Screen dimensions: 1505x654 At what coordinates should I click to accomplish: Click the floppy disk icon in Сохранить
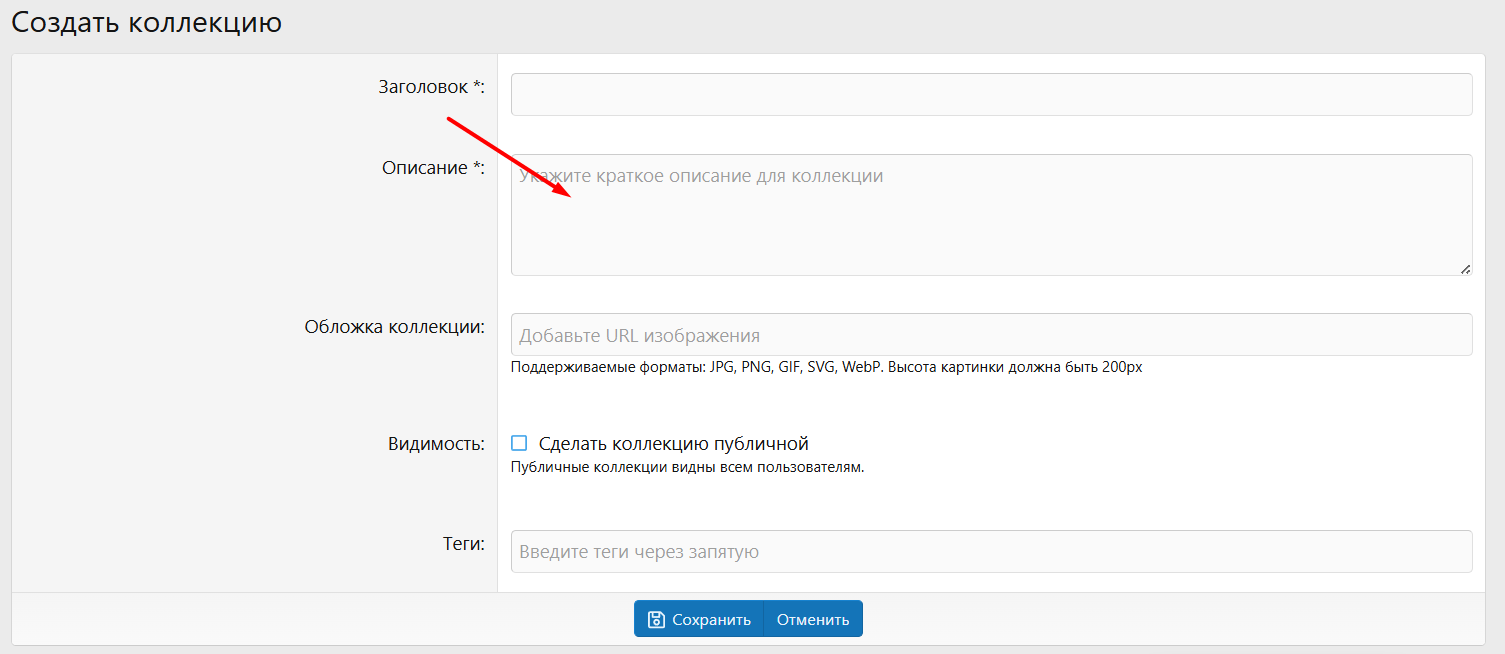656,619
